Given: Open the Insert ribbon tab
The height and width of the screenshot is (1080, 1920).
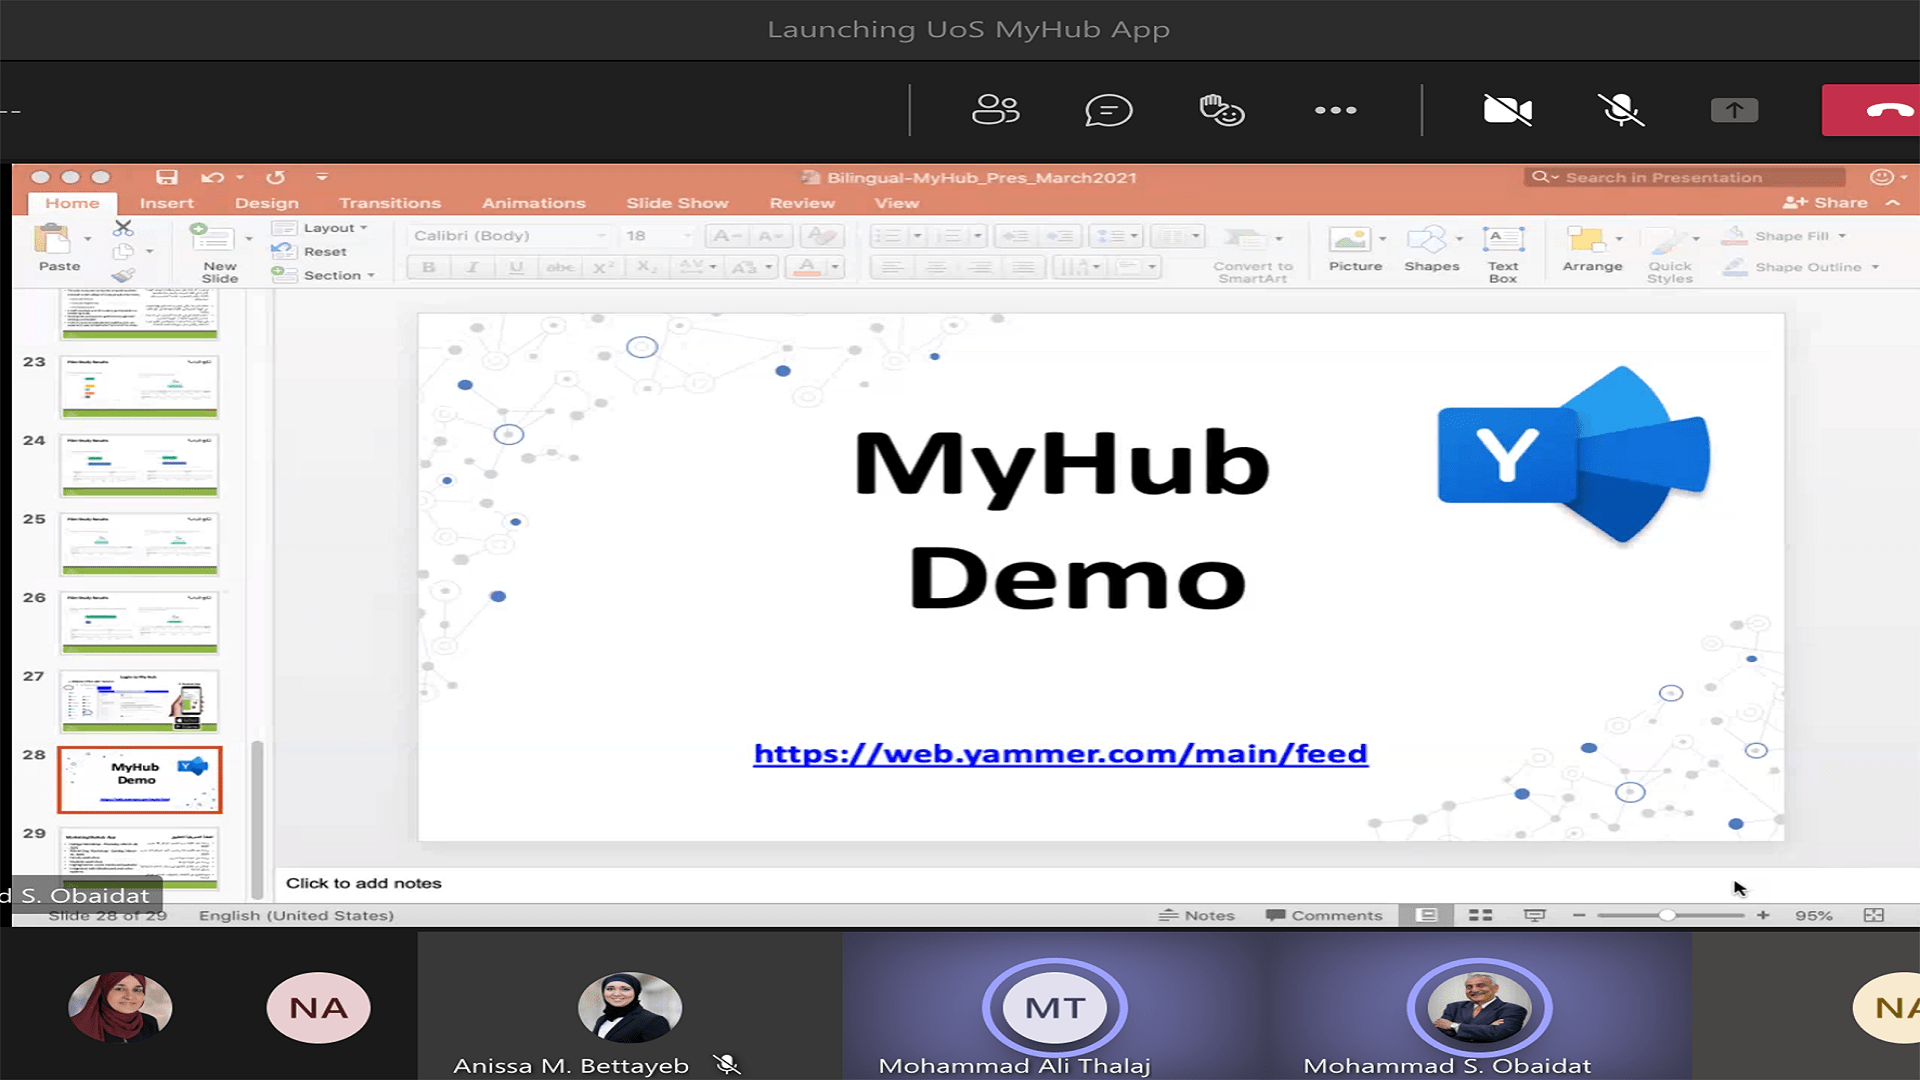Looking at the screenshot, I should point(166,203).
